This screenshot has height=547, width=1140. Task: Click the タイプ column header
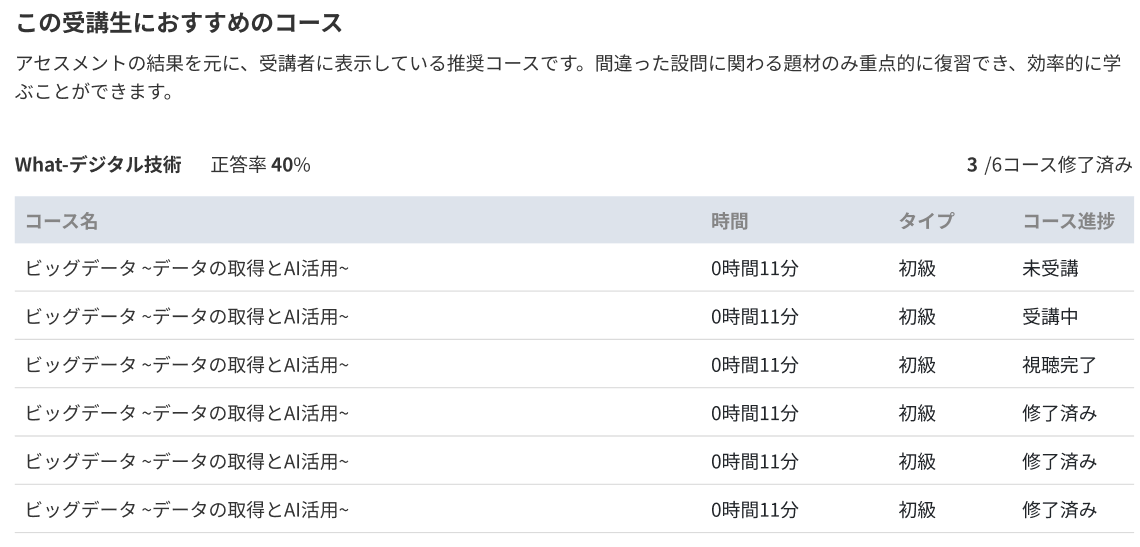point(926,221)
